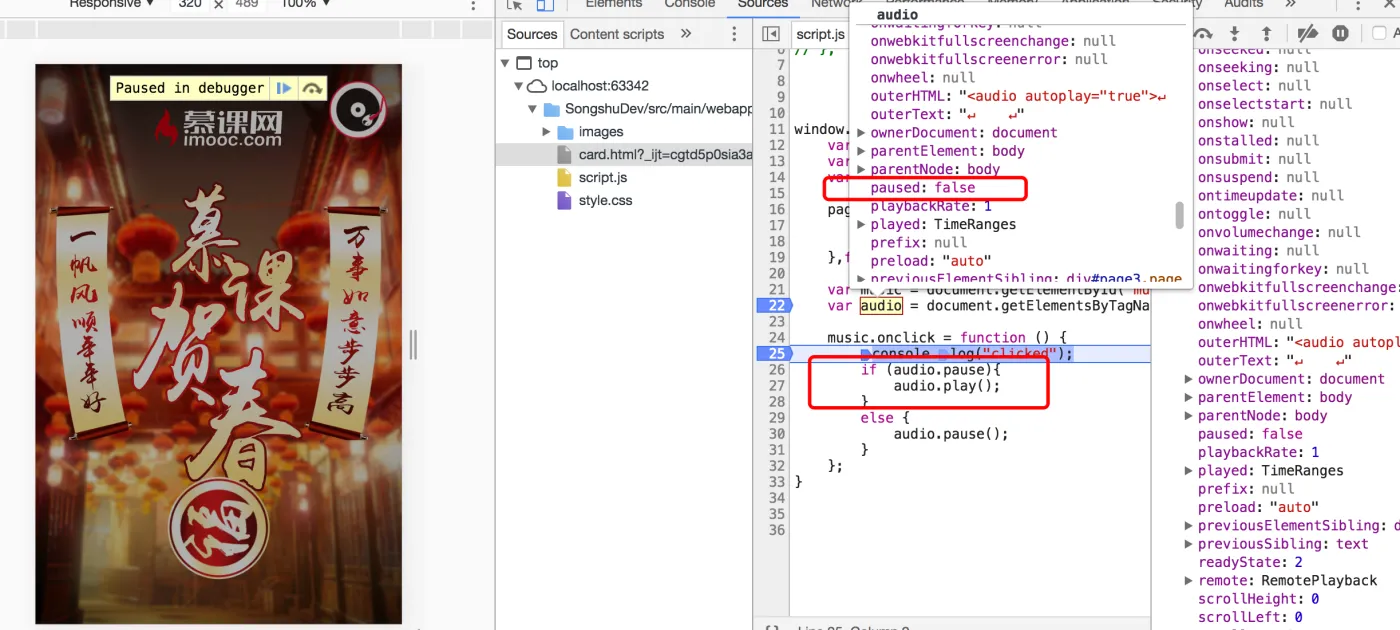Toggle the breakpoint on line 22

(772, 305)
